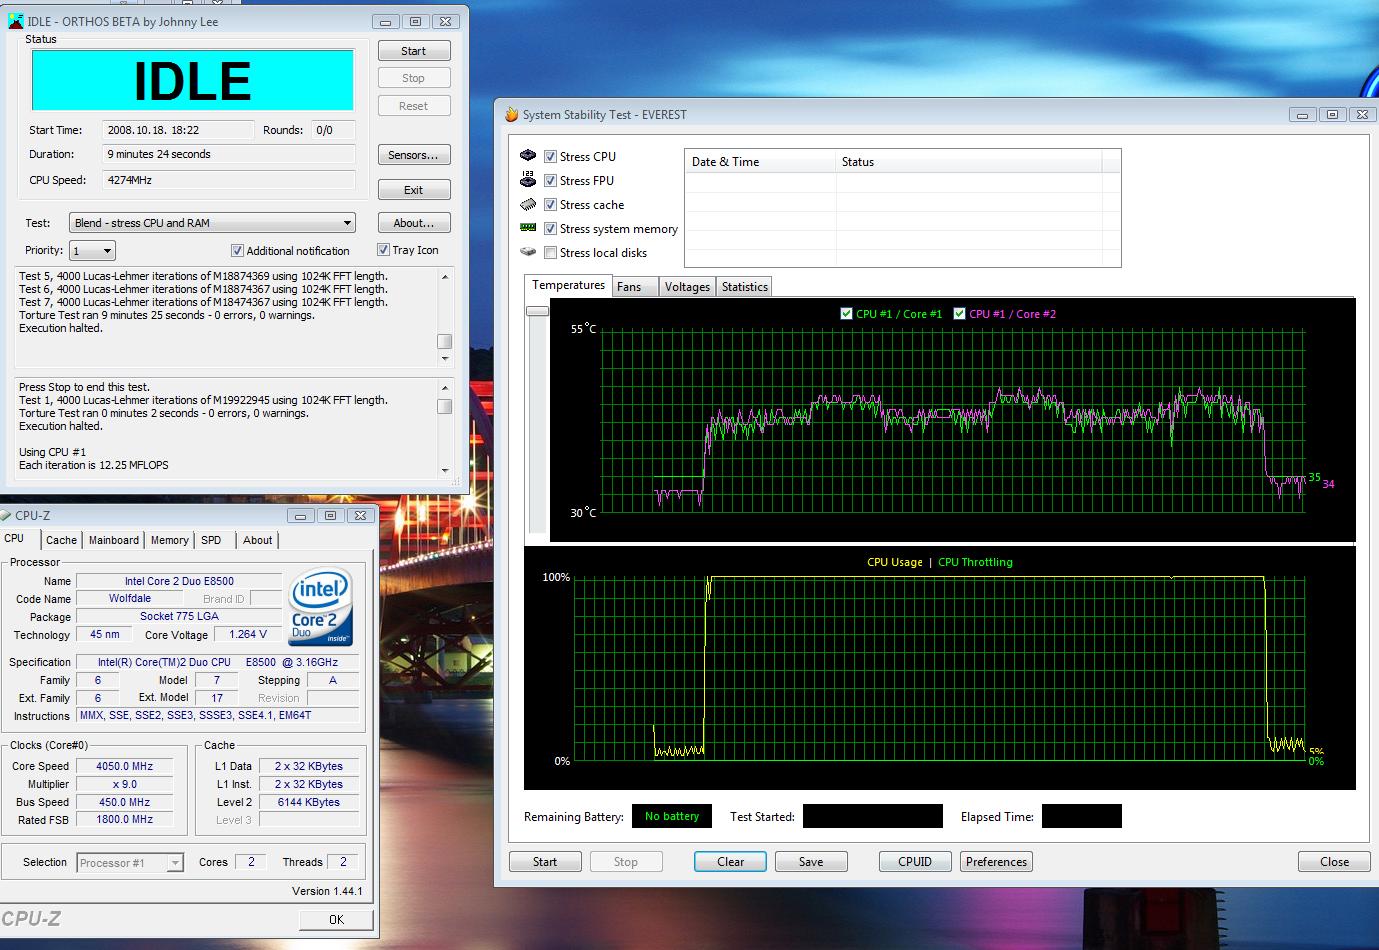Click the CPU-Z title bar icon
This screenshot has height=950, width=1379.
coord(7,516)
